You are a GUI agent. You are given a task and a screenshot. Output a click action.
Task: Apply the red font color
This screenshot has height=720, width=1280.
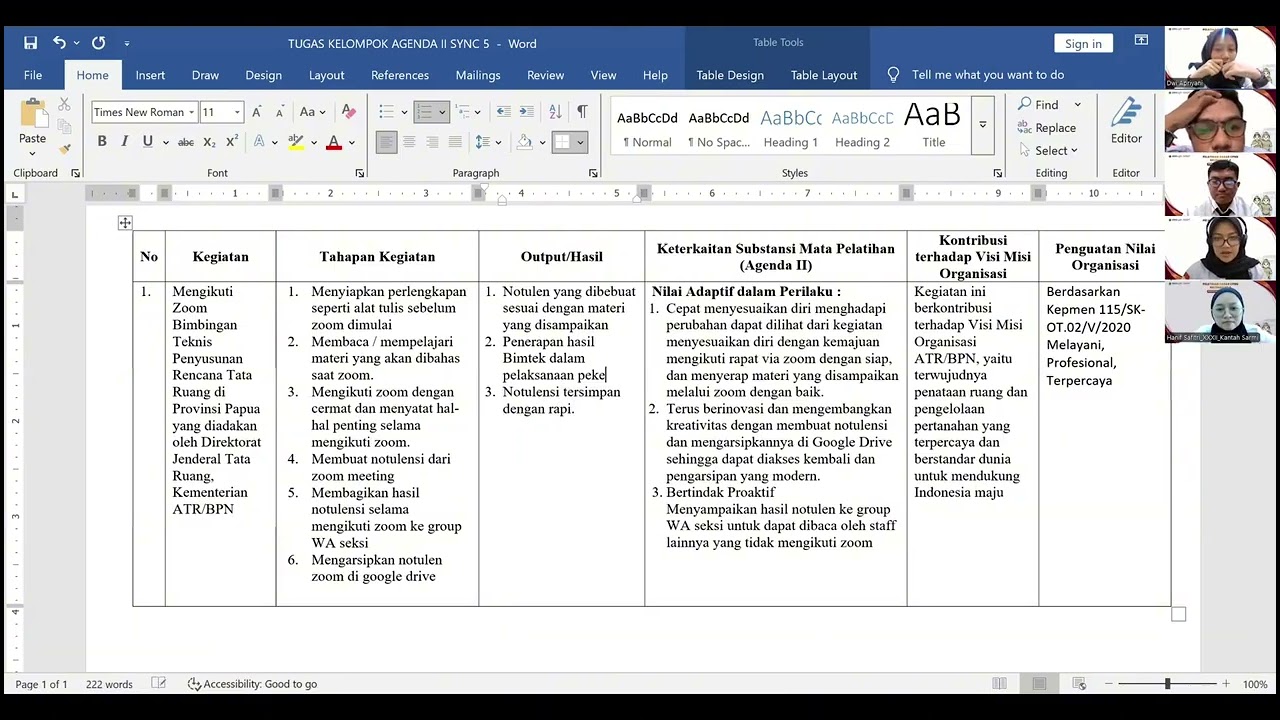334,143
